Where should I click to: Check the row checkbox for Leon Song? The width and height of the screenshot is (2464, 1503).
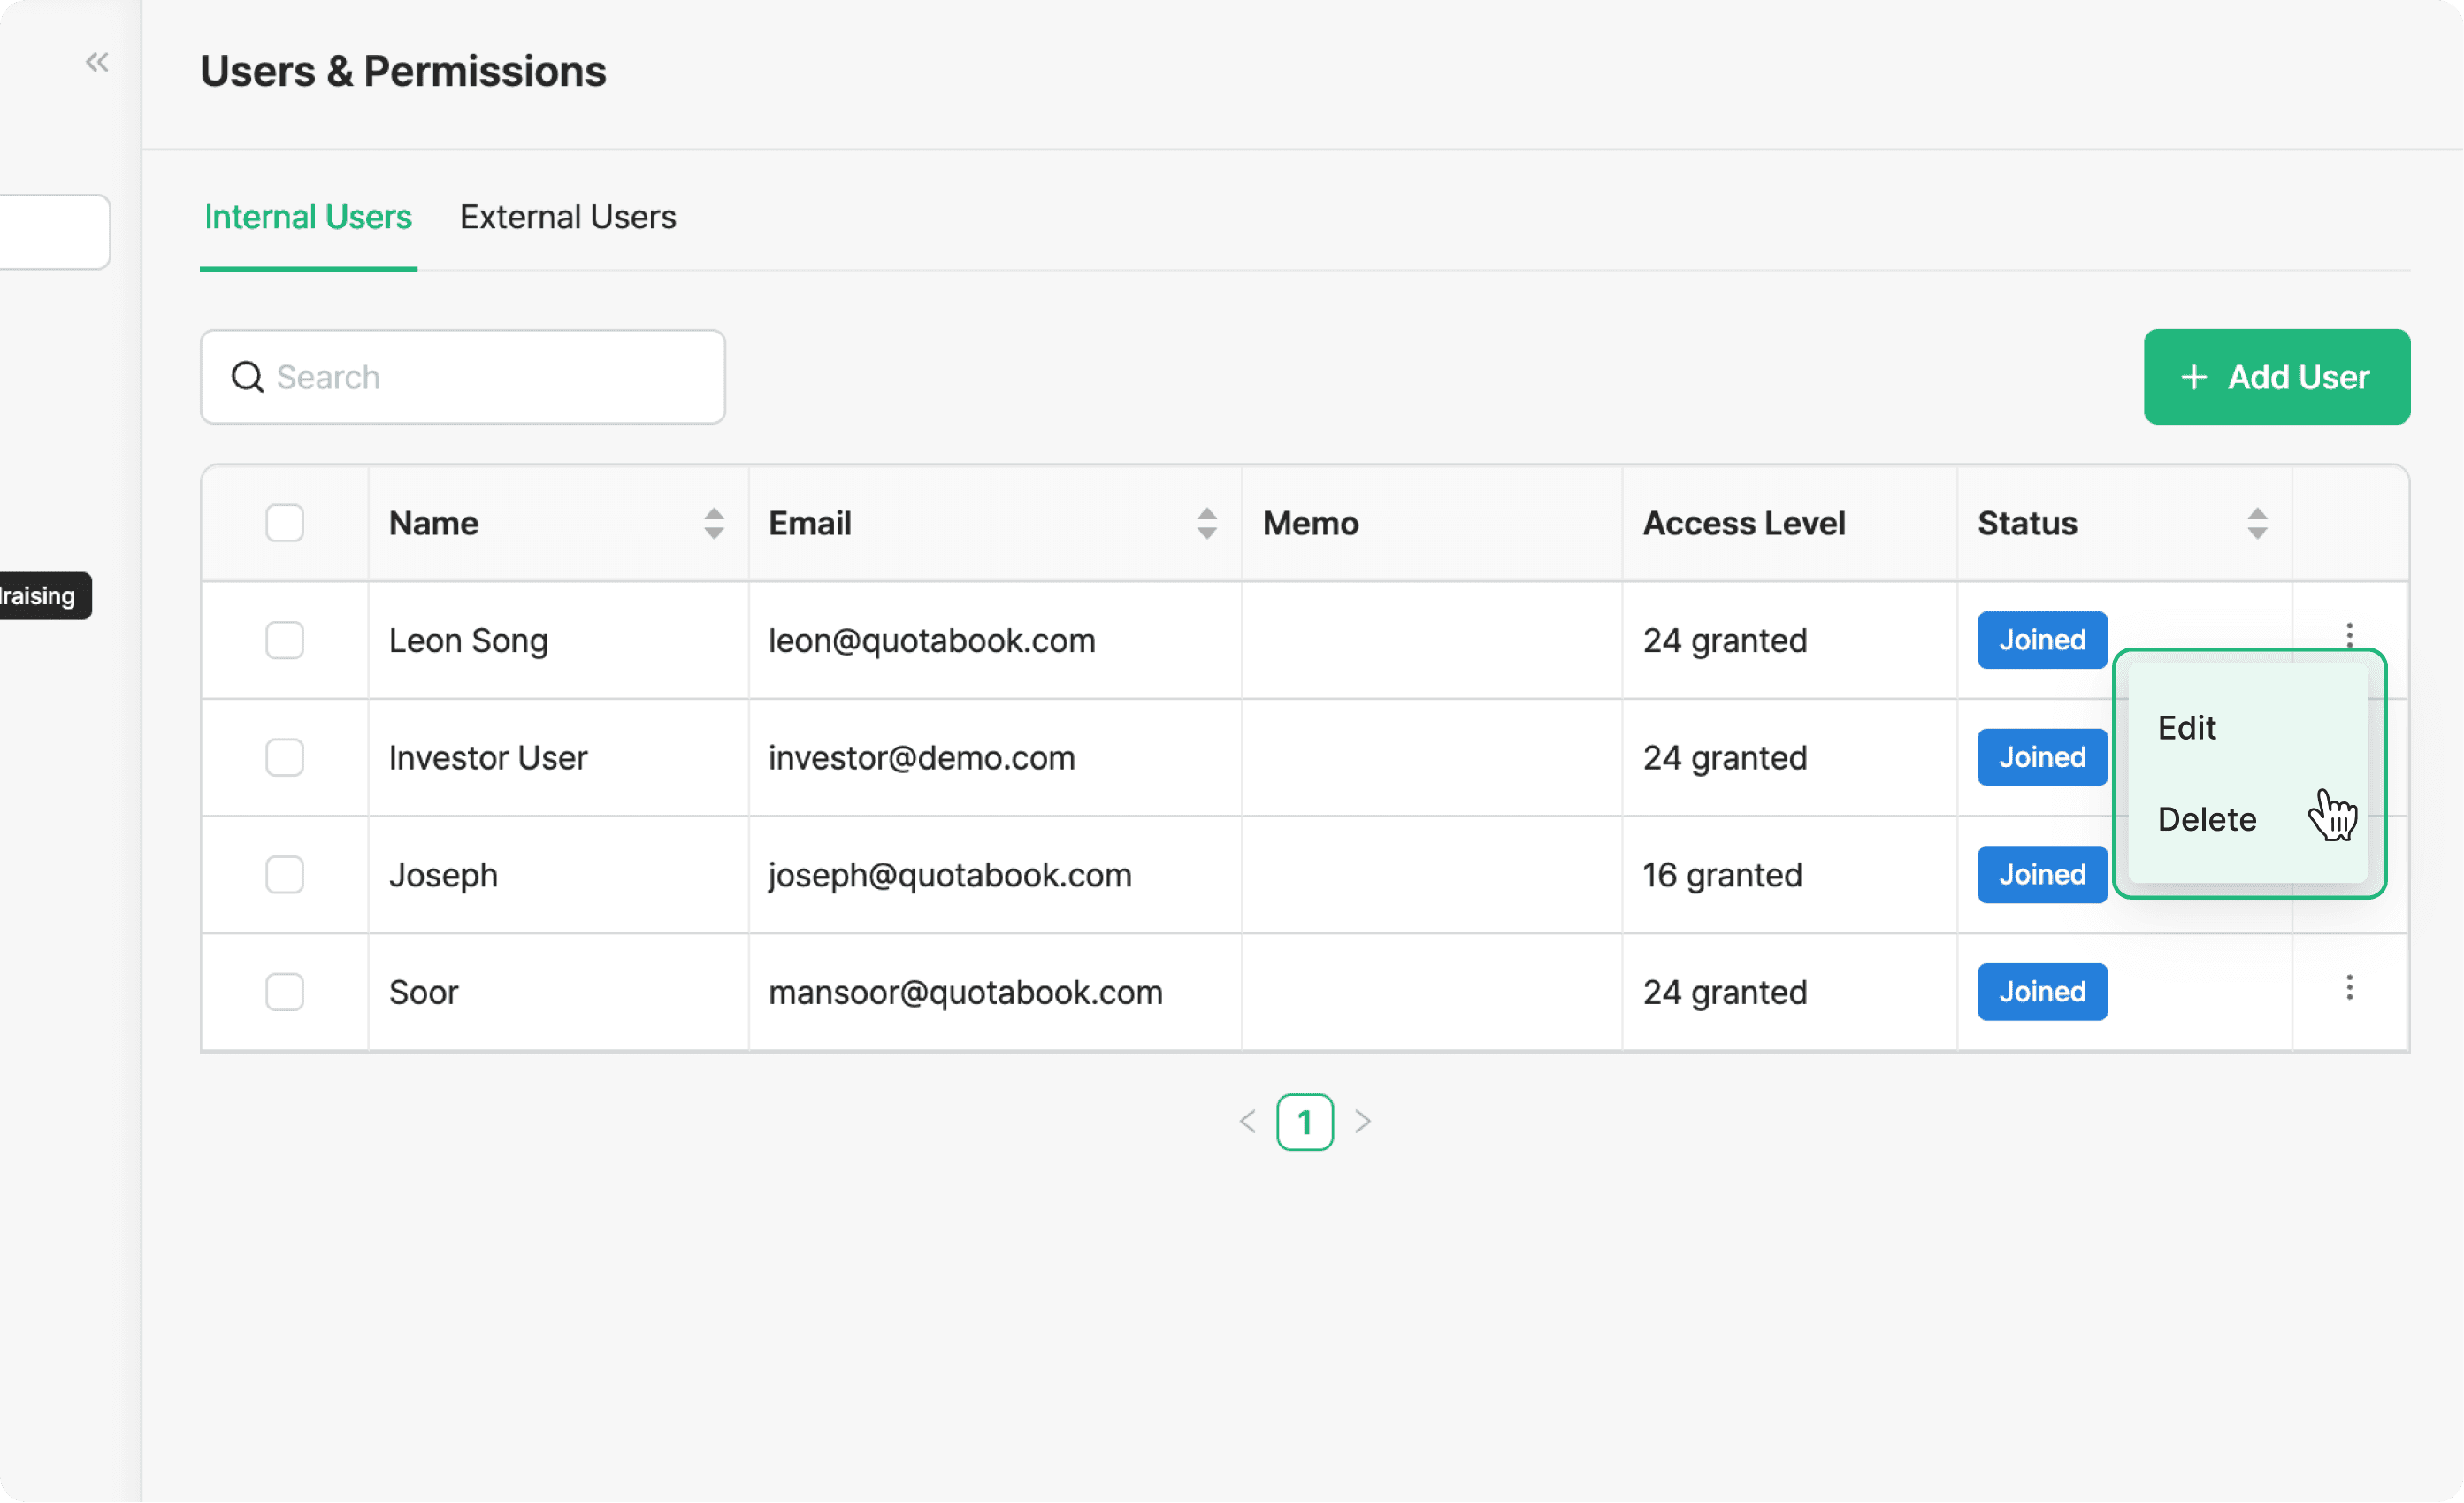tap(284, 641)
